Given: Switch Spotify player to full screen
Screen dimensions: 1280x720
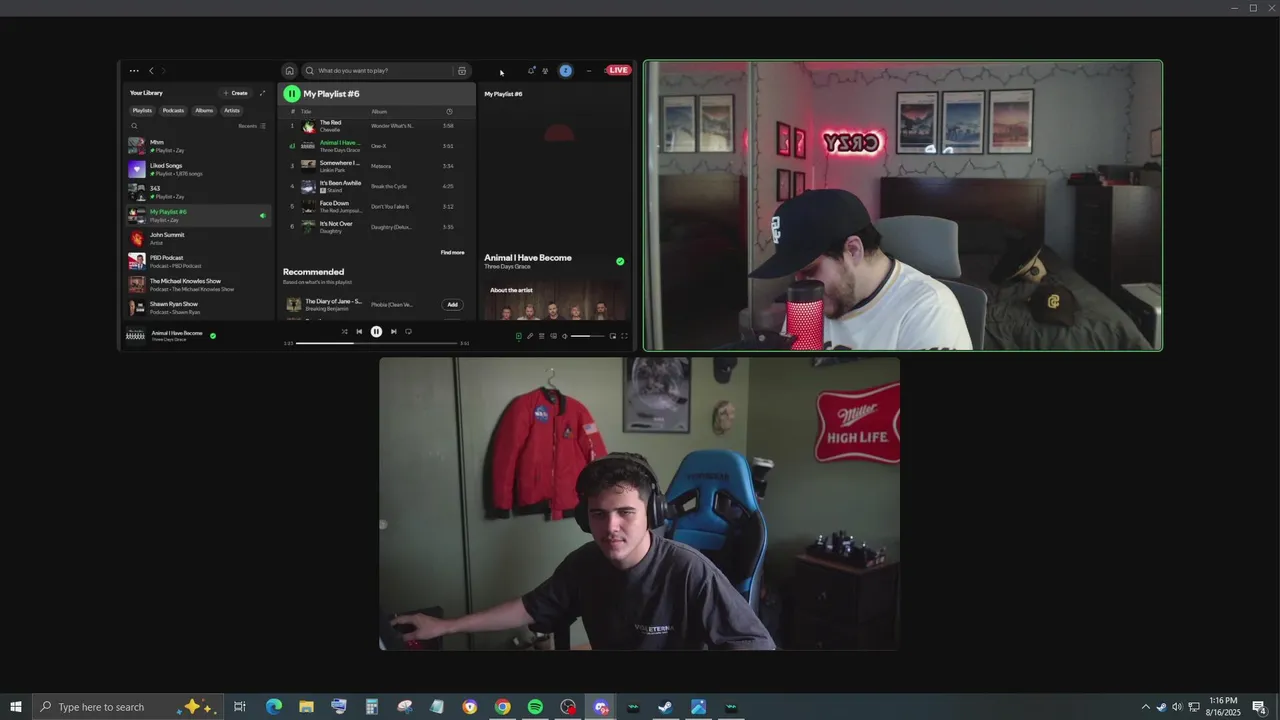Looking at the screenshot, I should pos(624,336).
